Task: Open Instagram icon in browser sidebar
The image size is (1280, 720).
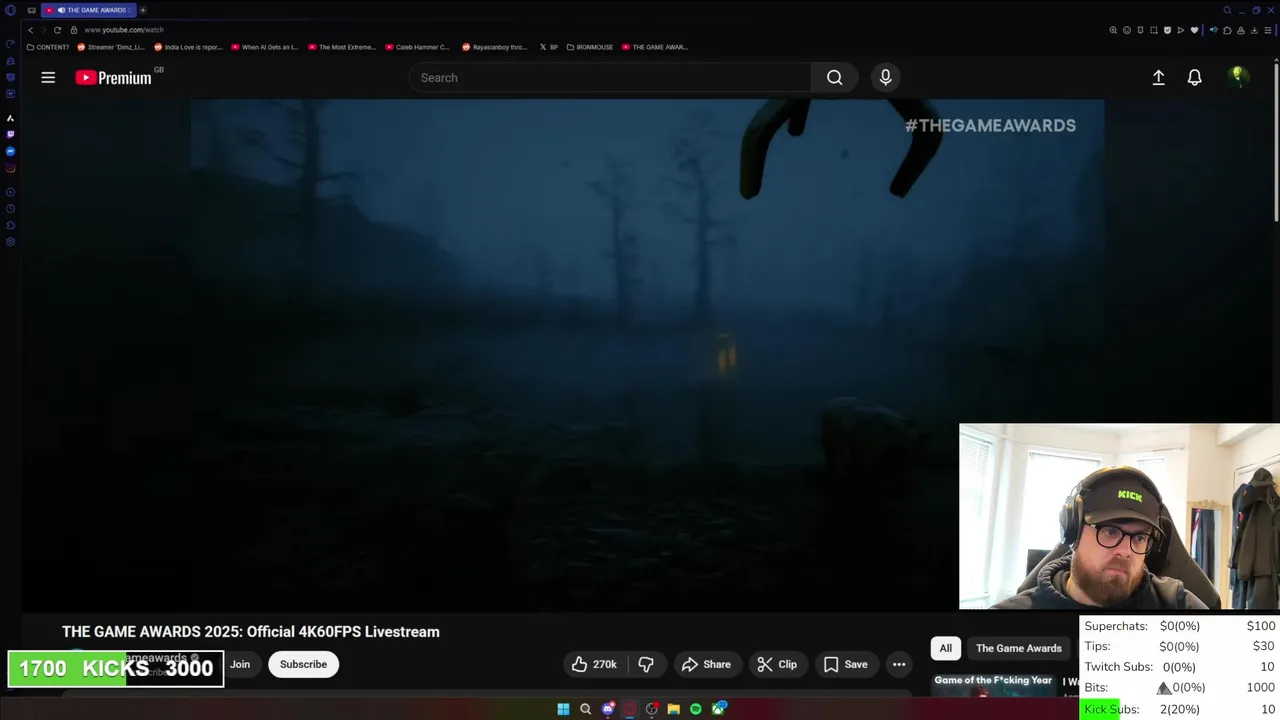Action: [10, 167]
